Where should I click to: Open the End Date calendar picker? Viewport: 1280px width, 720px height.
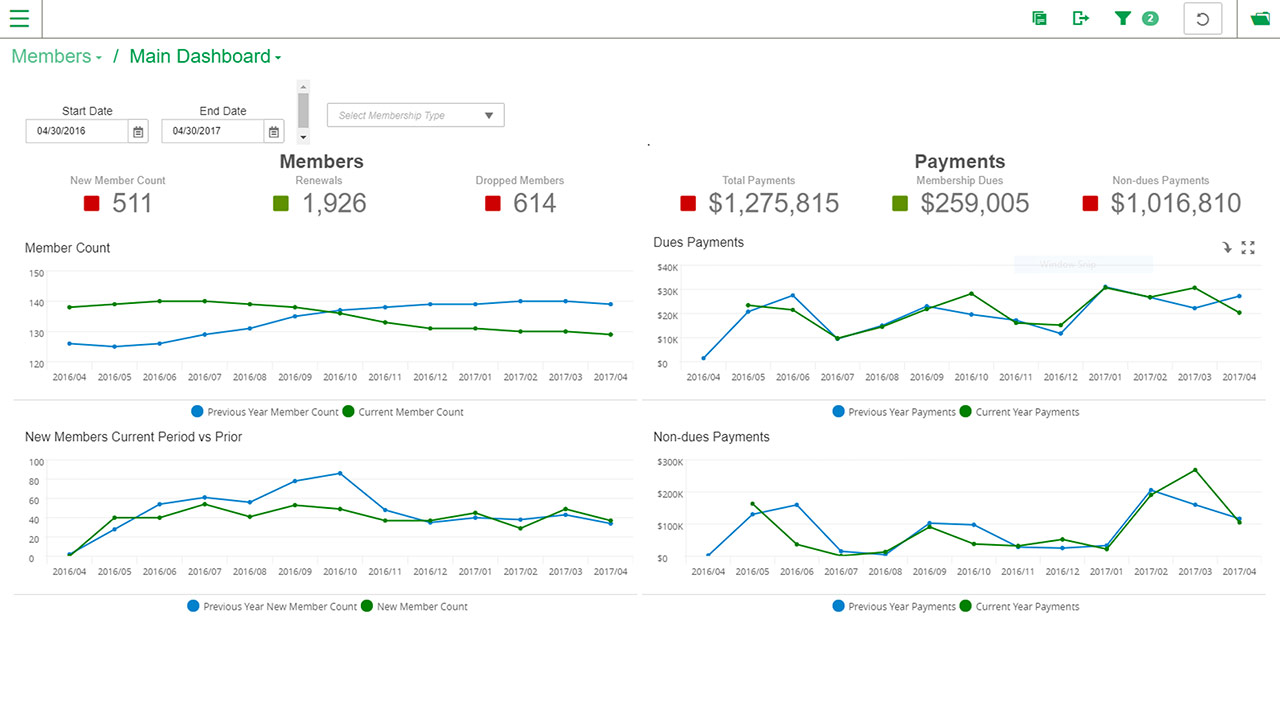pyautogui.click(x=274, y=131)
